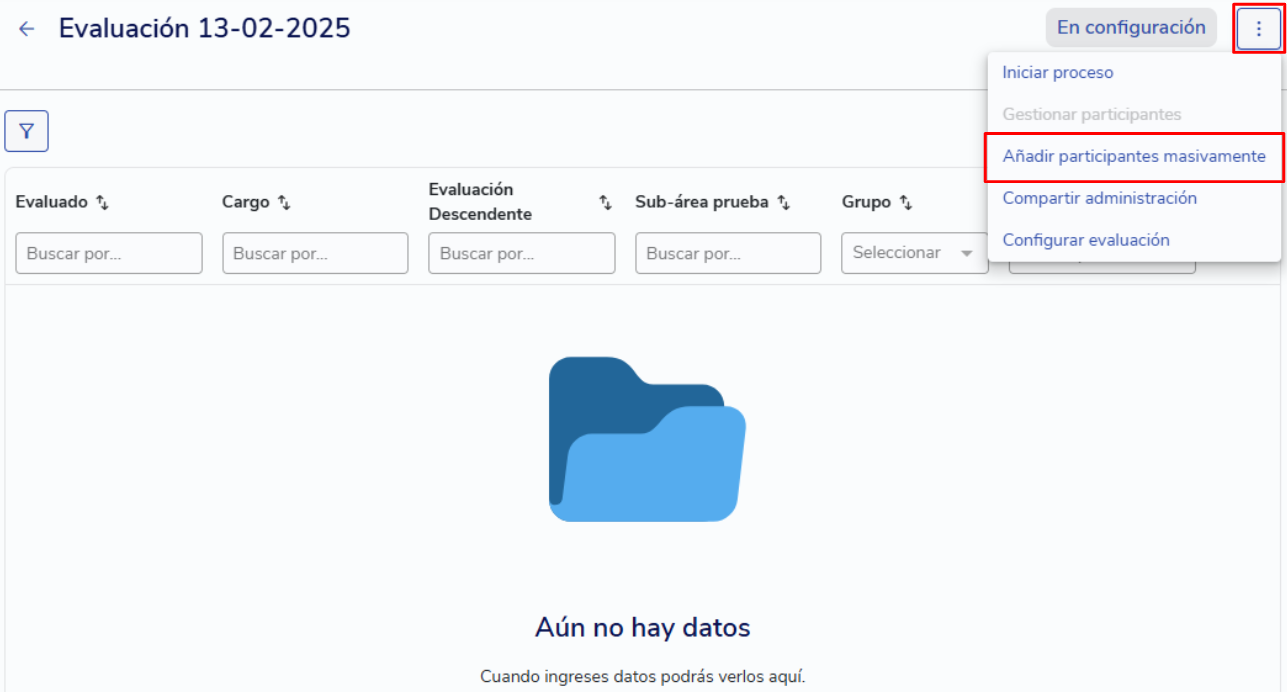Click the En configuración status badge

1130,28
